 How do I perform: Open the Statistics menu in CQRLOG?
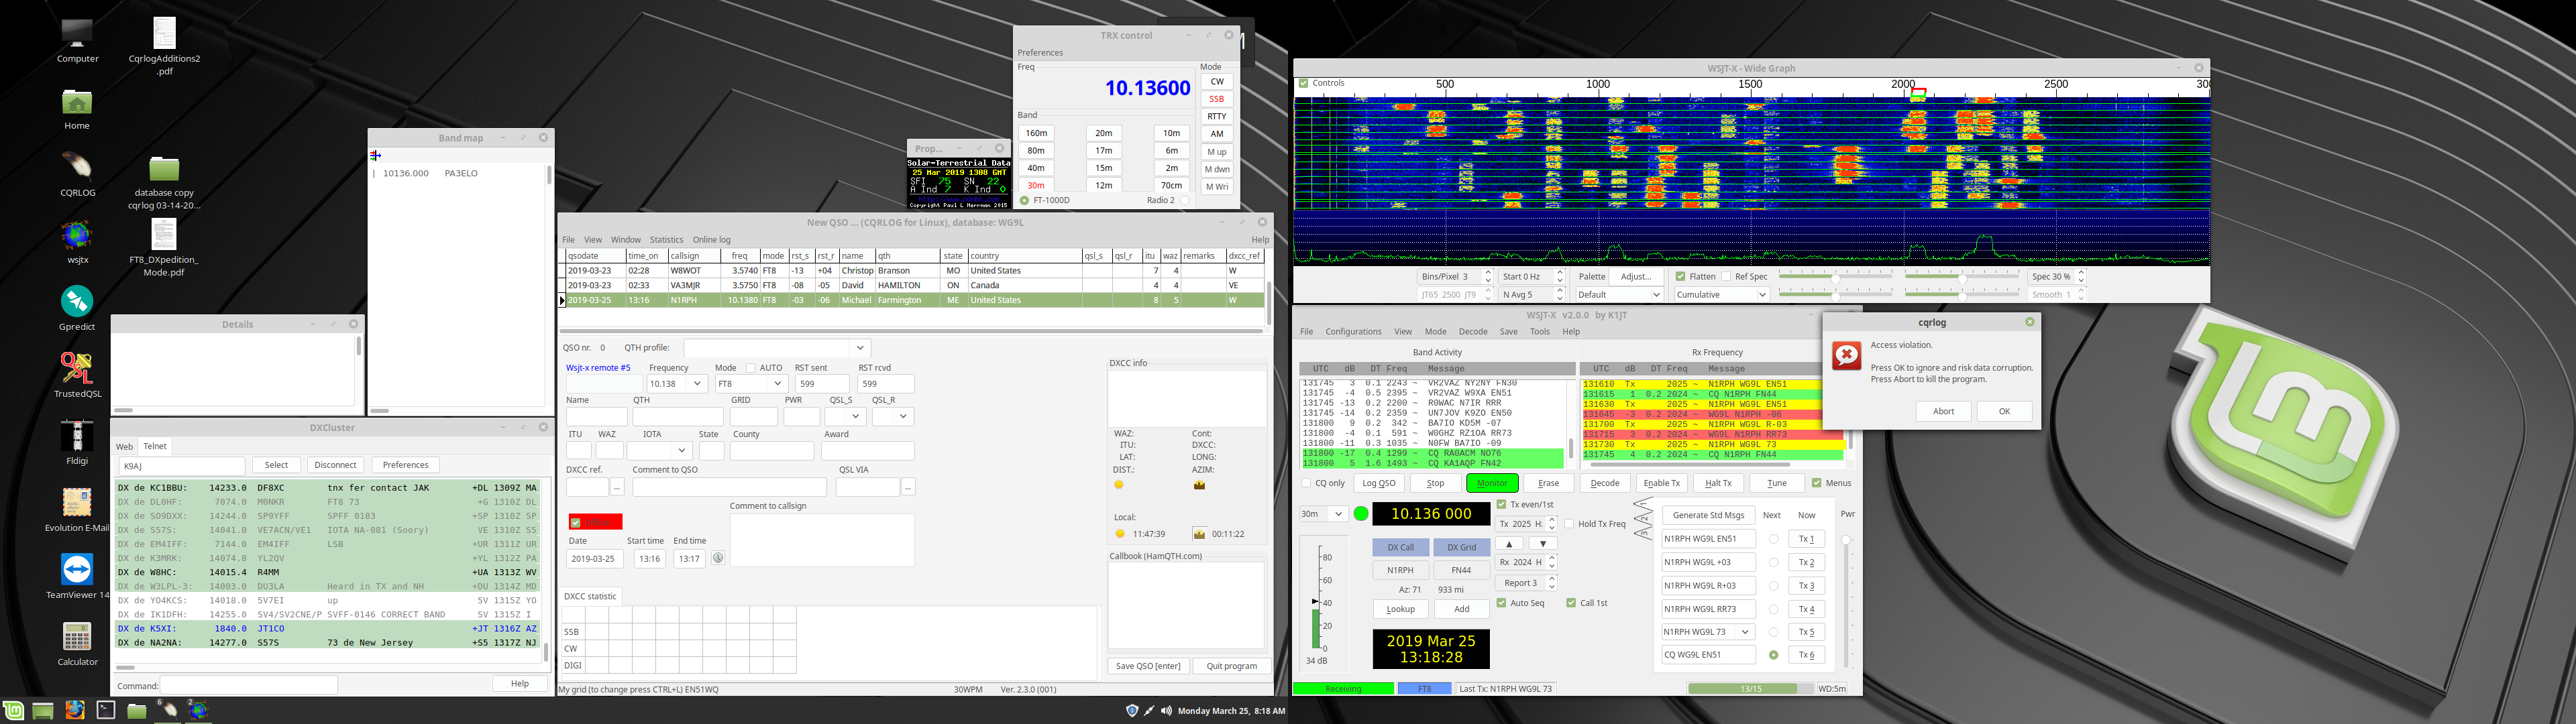666,240
